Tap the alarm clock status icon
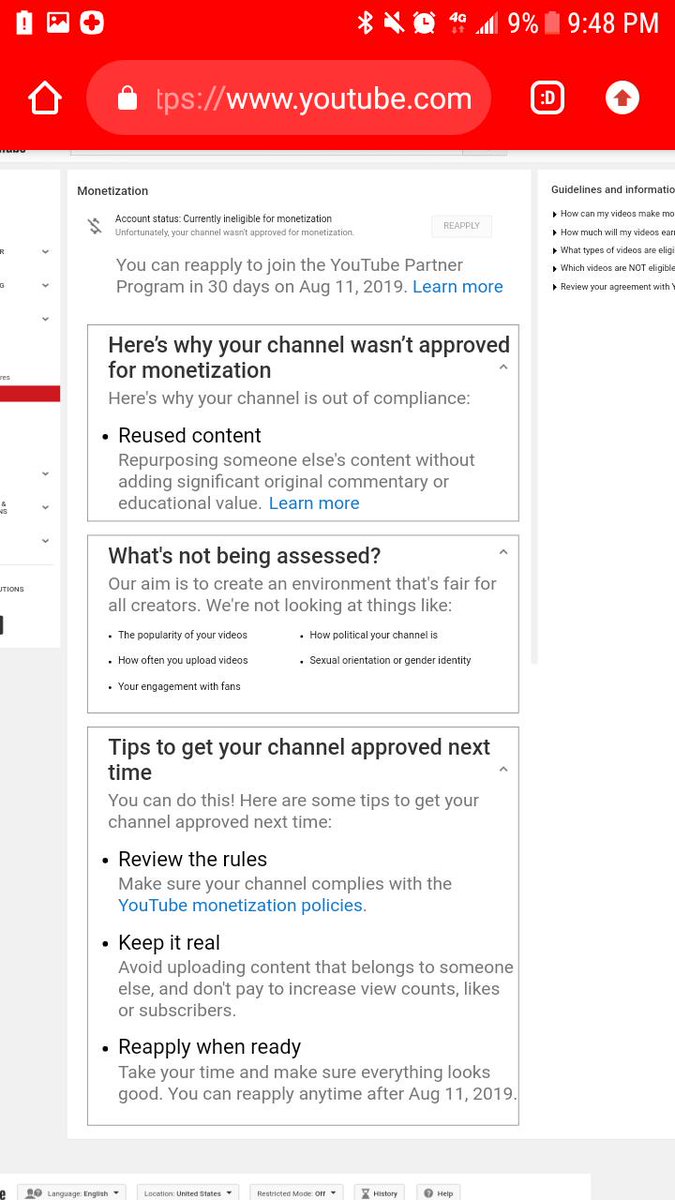Viewport: 675px width, 1200px height. (x=425, y=22)
